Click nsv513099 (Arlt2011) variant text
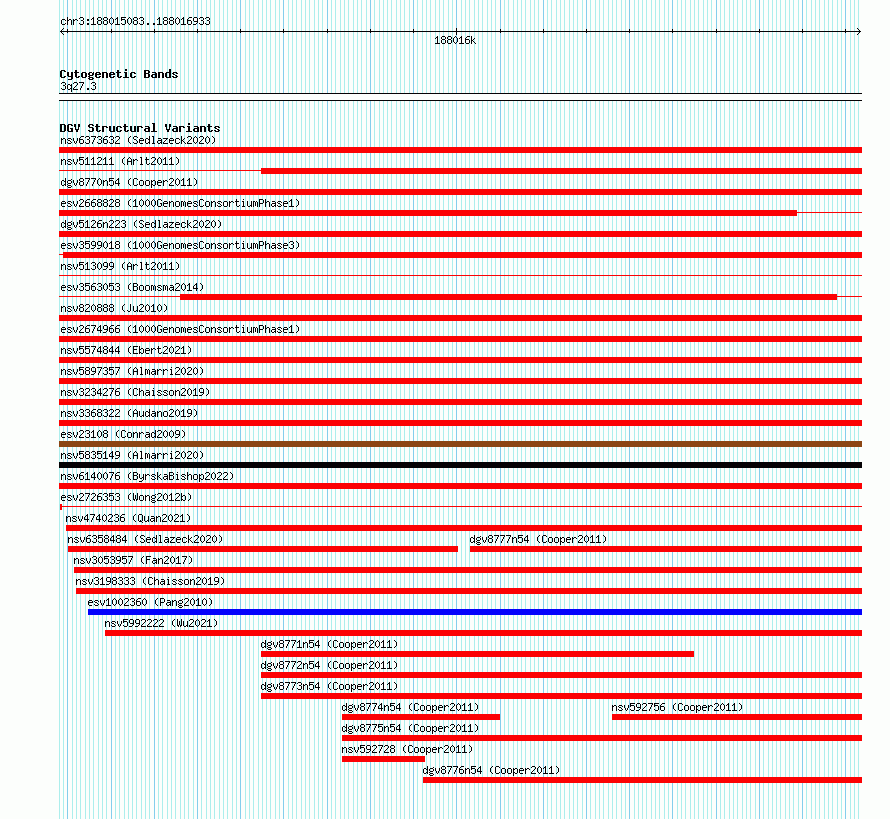Viewport: 890px width, 819px height. [x=120, y=266]
